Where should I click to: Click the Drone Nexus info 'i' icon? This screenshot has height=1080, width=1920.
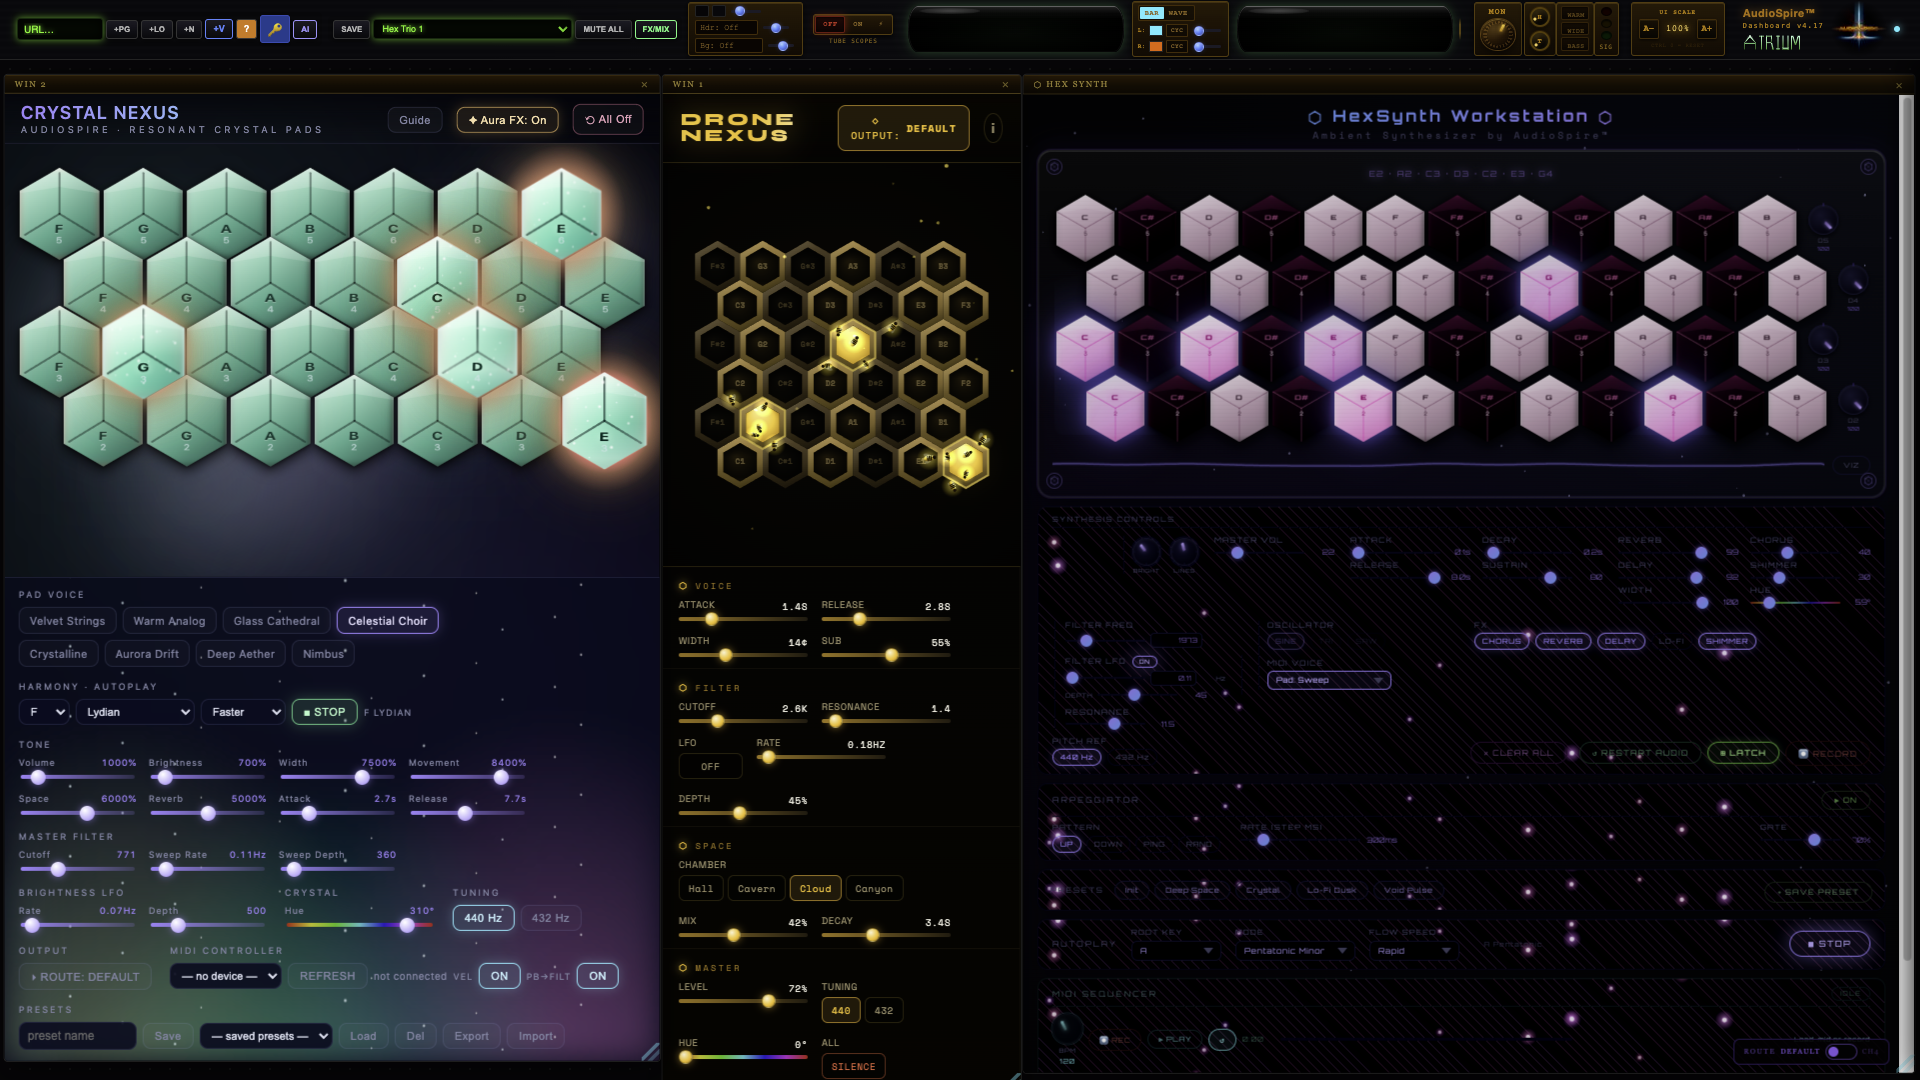tap(992, 128)
